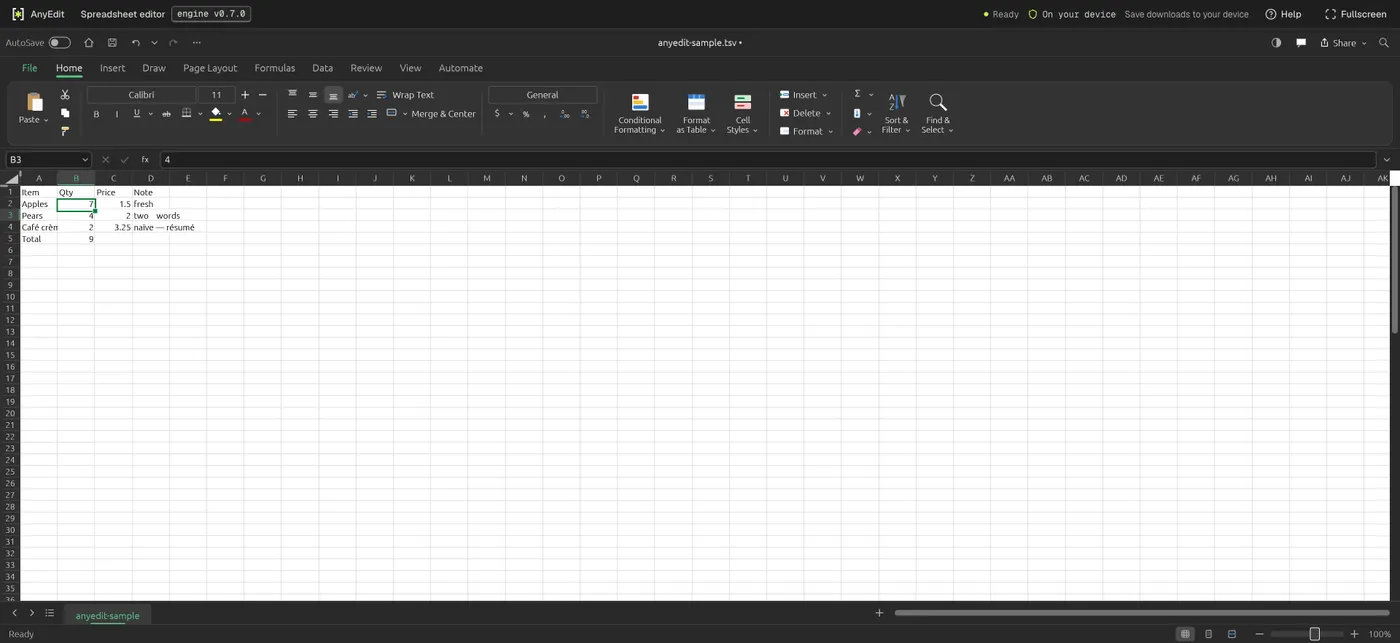Screen dimensions: 1400x643
Task: Click the insert function fx icon
Action: [145, 160]
